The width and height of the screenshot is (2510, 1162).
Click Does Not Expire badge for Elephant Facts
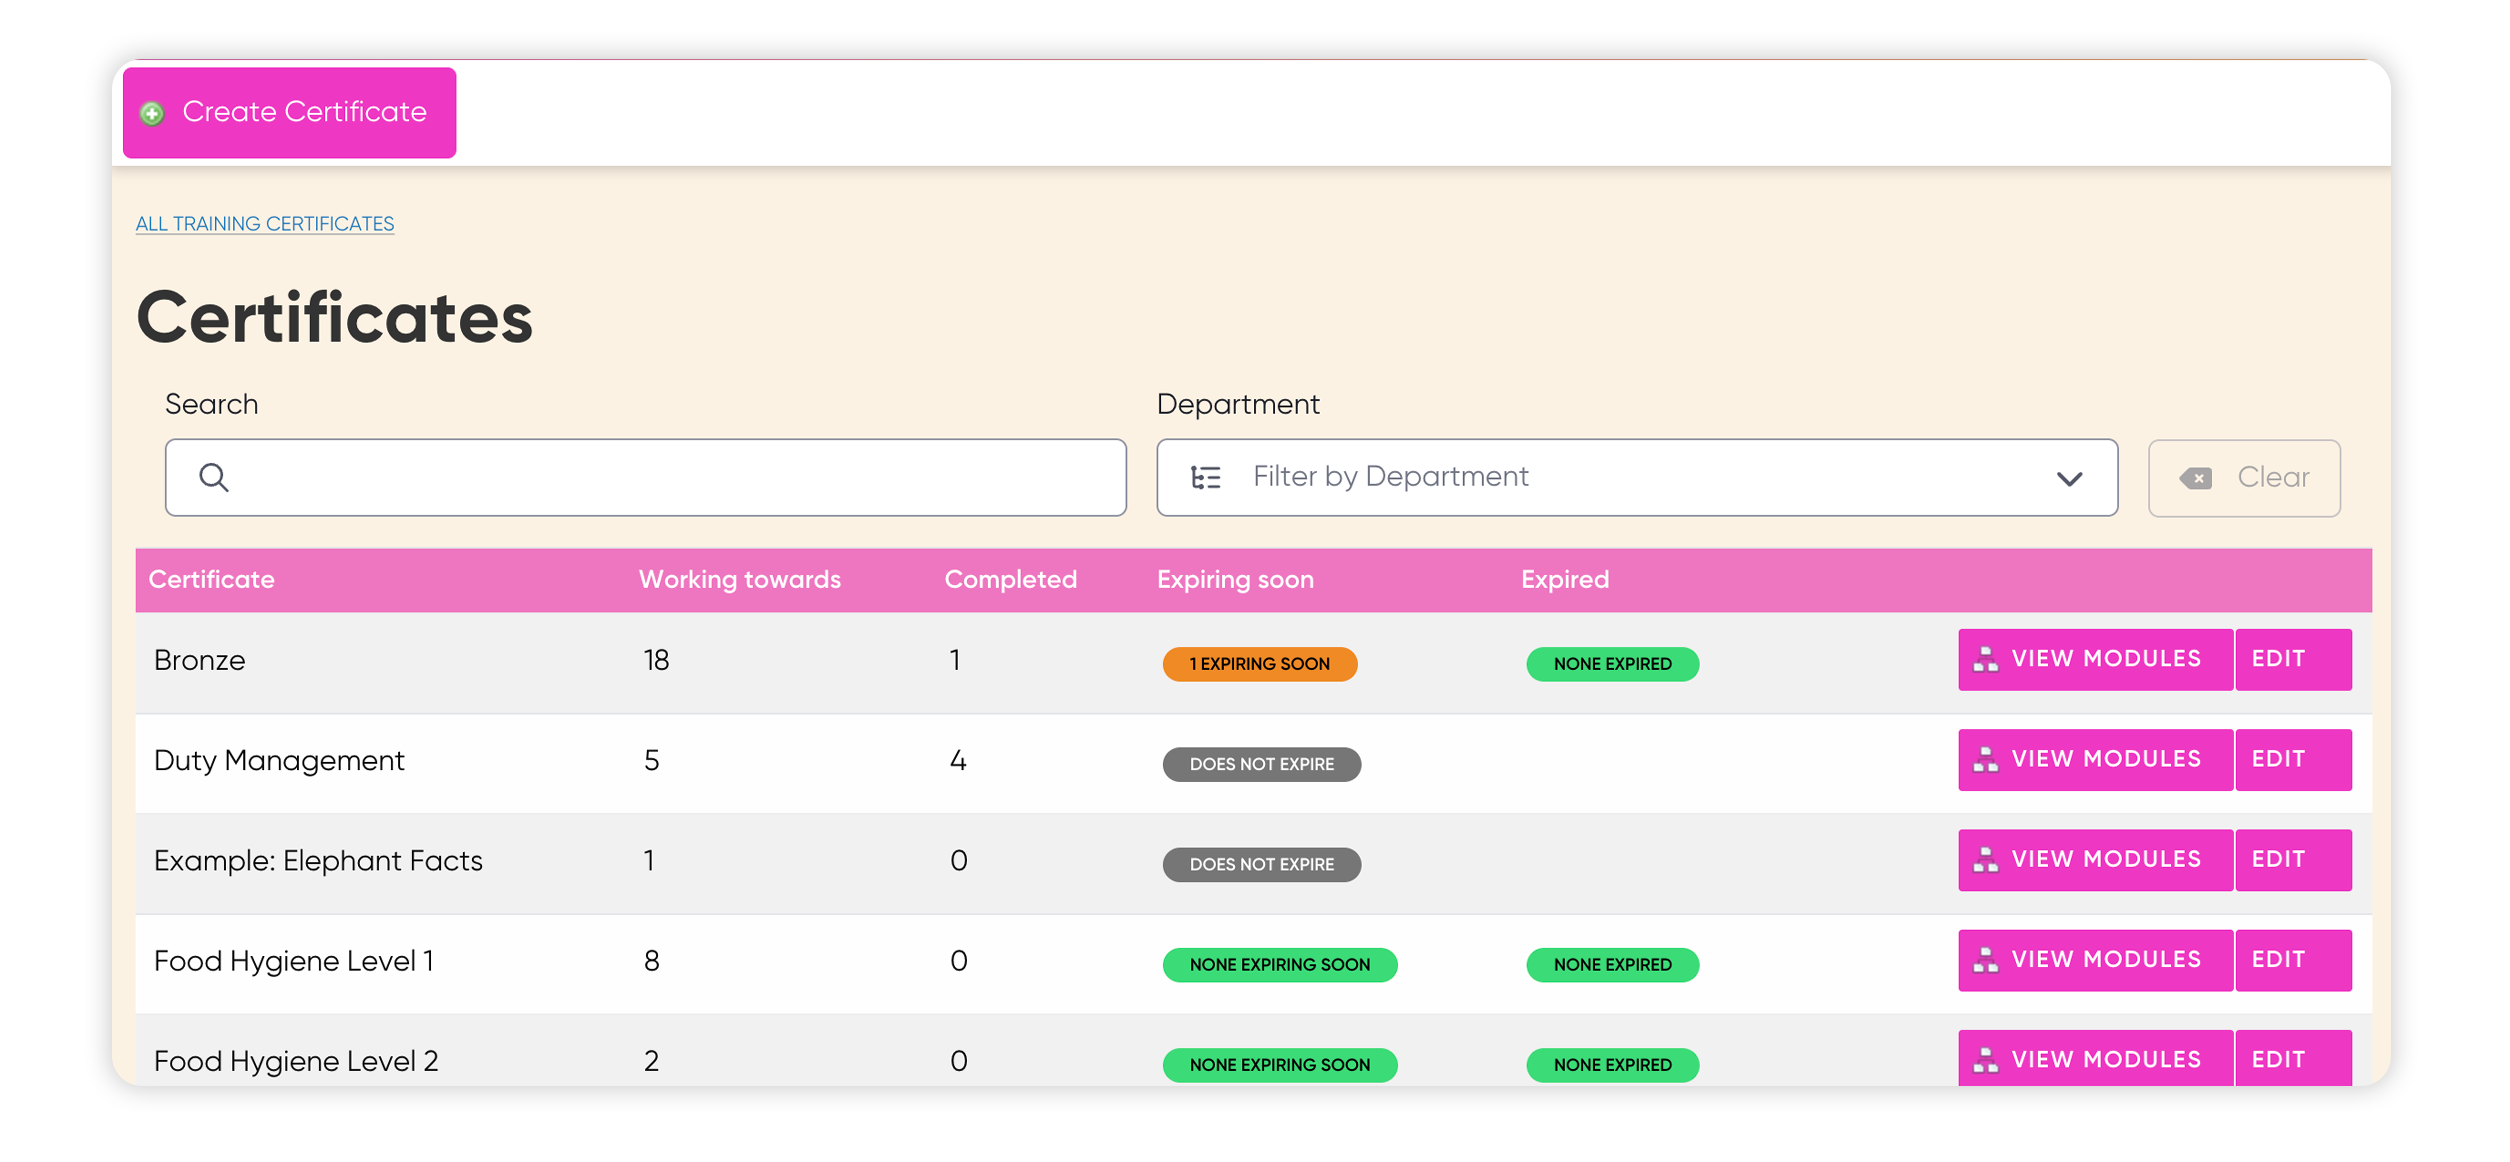coord(1261,864)
